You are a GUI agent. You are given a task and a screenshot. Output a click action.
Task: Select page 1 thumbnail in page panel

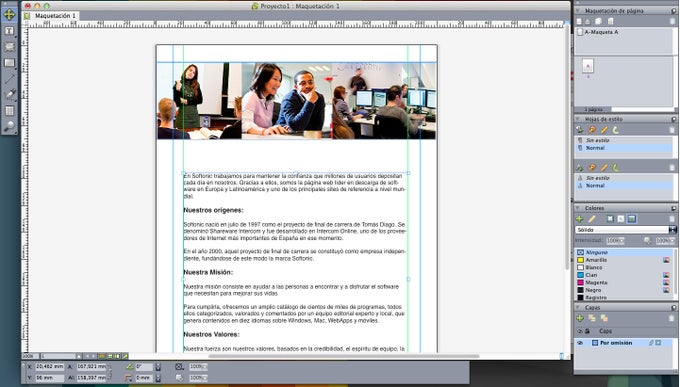tap(588, 66)
